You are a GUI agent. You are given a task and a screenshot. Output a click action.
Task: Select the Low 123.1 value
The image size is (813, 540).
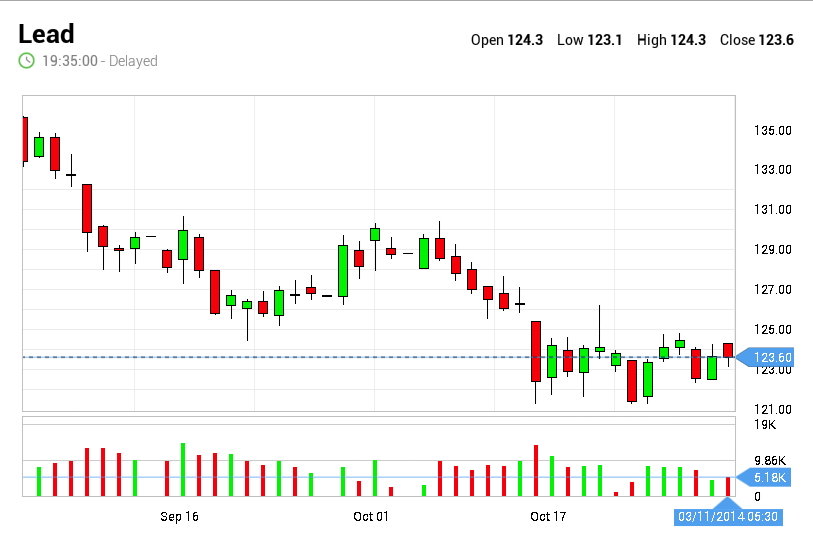(x=589, y=40)
